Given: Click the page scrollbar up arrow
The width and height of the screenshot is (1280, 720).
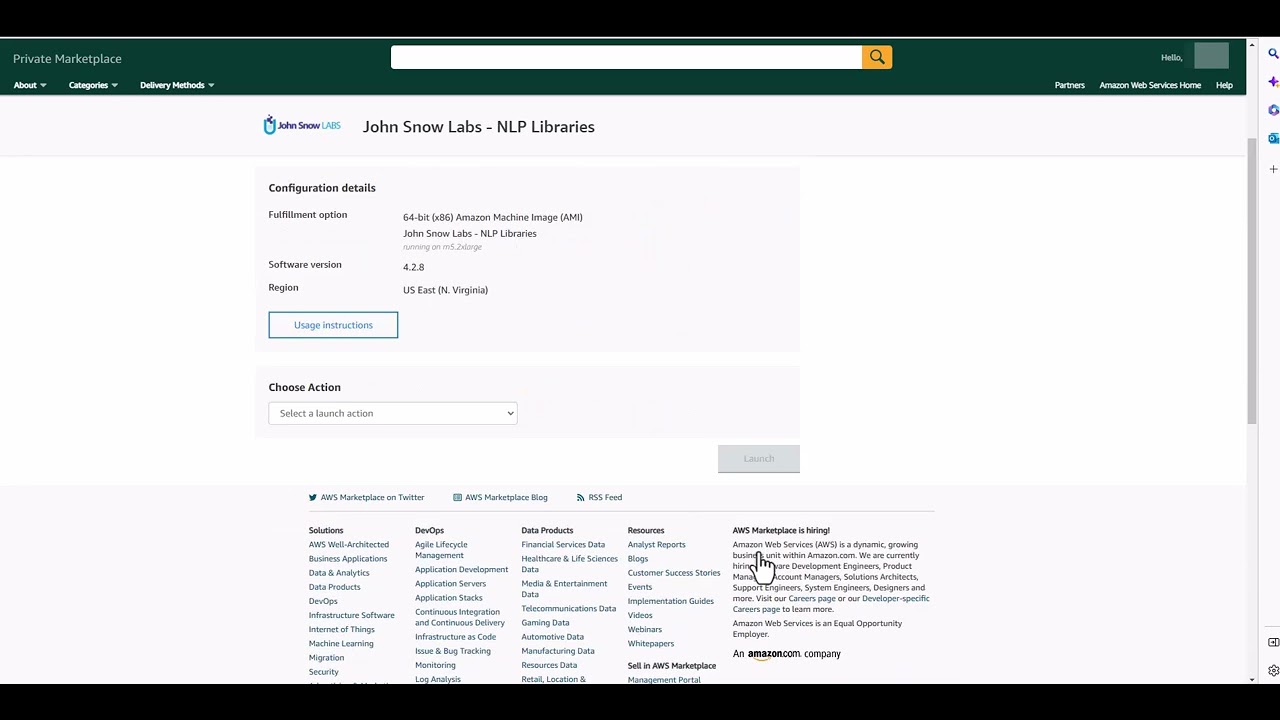Looking at the screenshot, I should click(1252, 44).
